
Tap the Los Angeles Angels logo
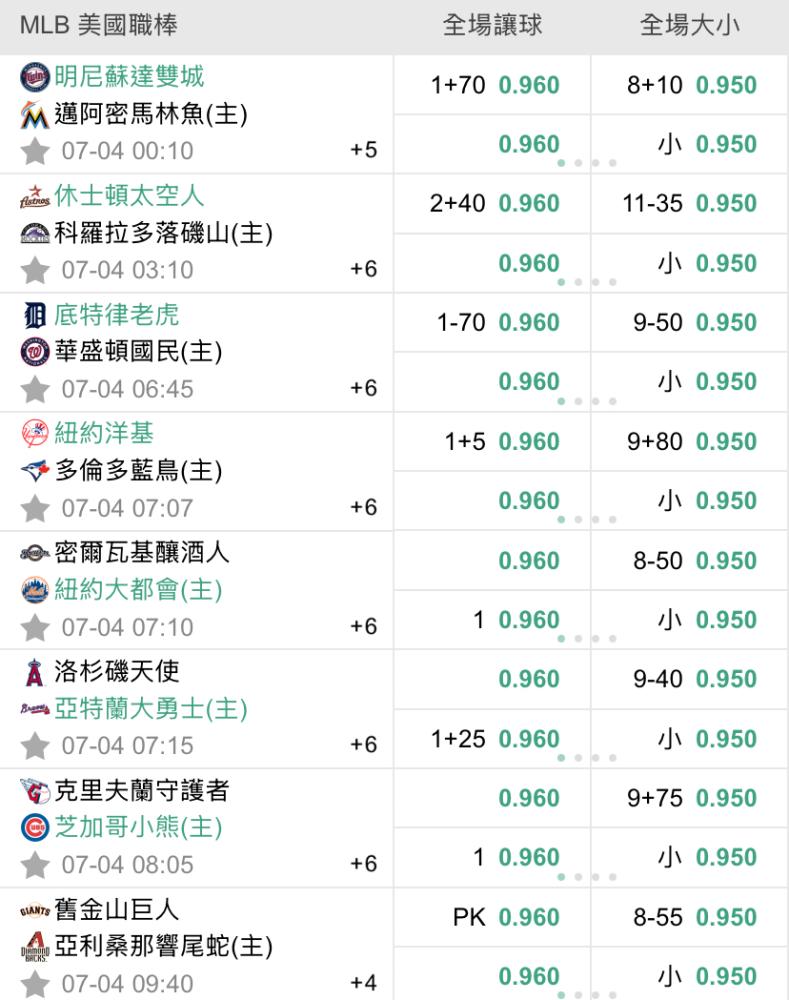(34, 672)
